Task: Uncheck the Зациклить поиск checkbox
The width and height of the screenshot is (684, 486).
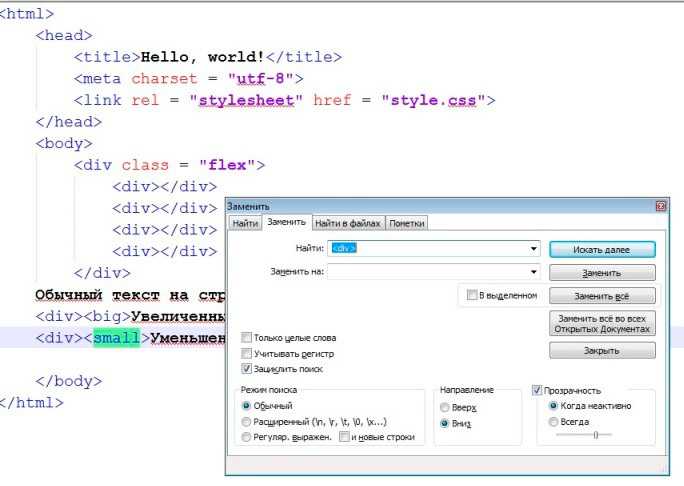Action: click(x=246, y=369)
